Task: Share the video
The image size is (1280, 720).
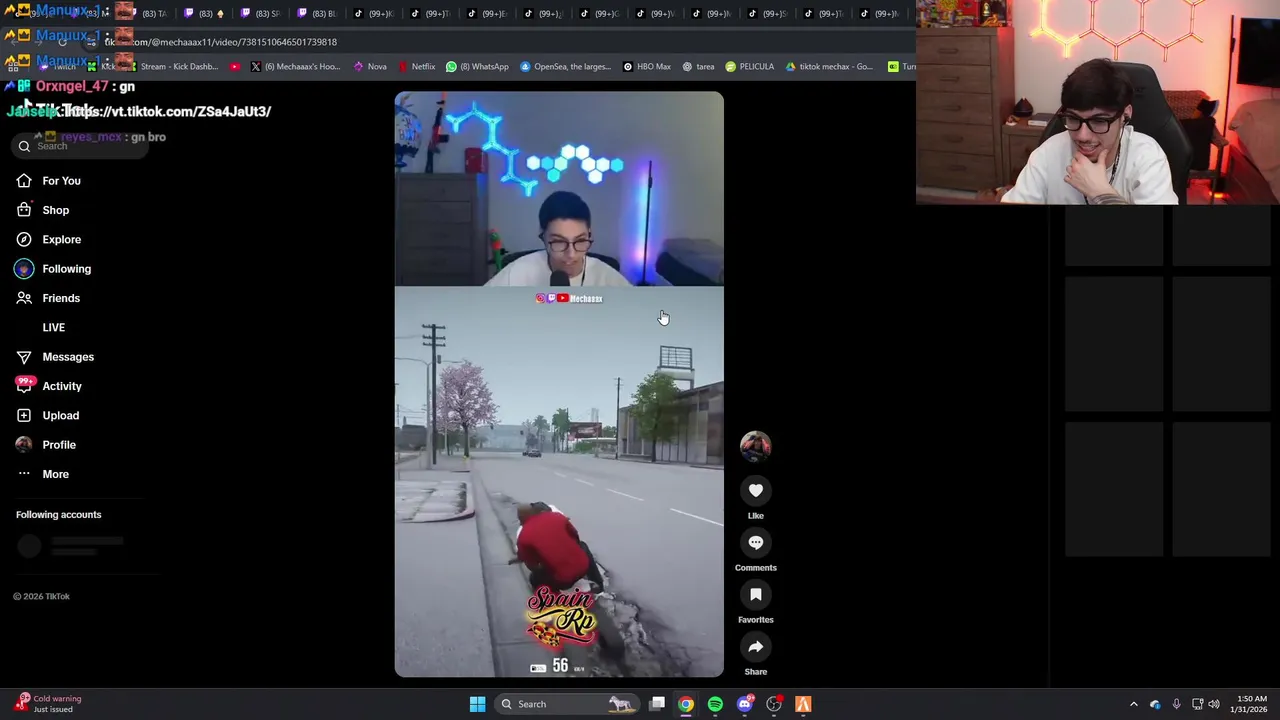Action: [x=756, y=646]
